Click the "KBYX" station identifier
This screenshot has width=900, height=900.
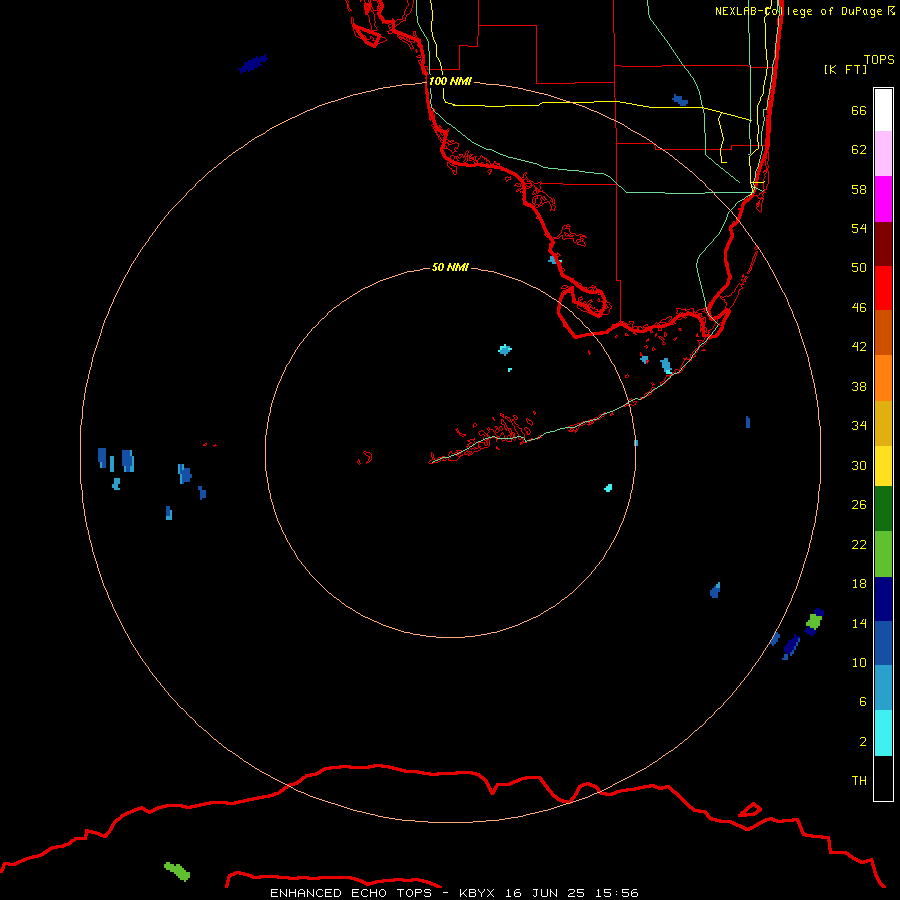[x=476, y=893]
